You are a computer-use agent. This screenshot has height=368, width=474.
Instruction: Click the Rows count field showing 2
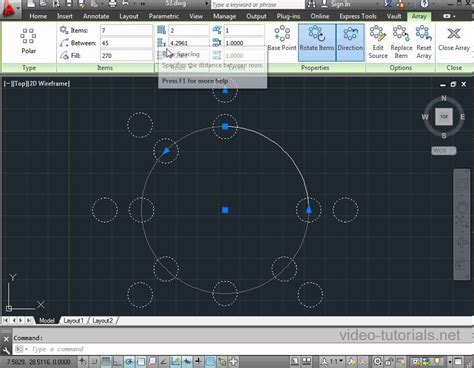coord(188,30)
